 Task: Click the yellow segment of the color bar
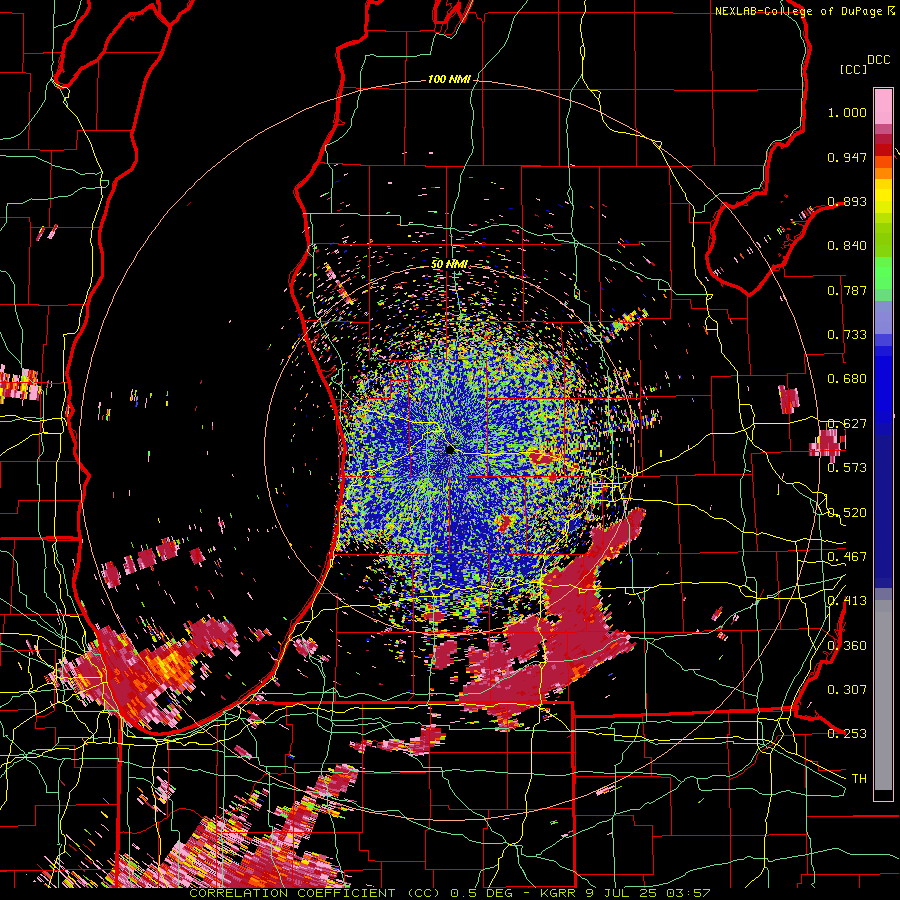pos(883,196)
